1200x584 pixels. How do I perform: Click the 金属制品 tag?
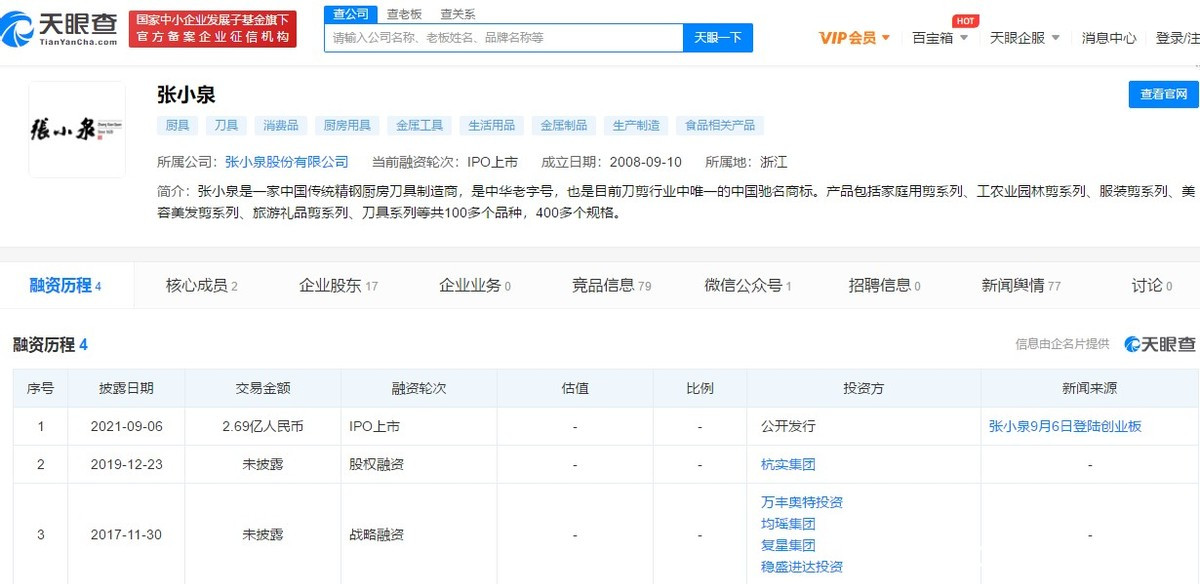[564, 125]
